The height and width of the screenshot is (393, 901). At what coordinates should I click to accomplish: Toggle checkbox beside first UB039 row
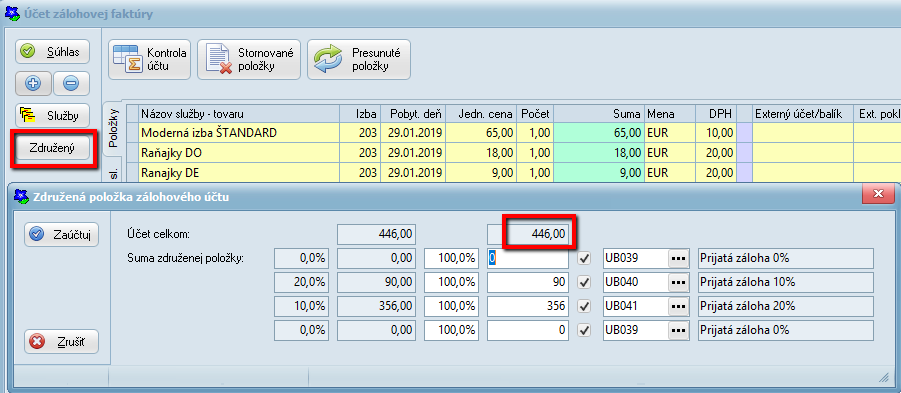click(x=585, y=259)
